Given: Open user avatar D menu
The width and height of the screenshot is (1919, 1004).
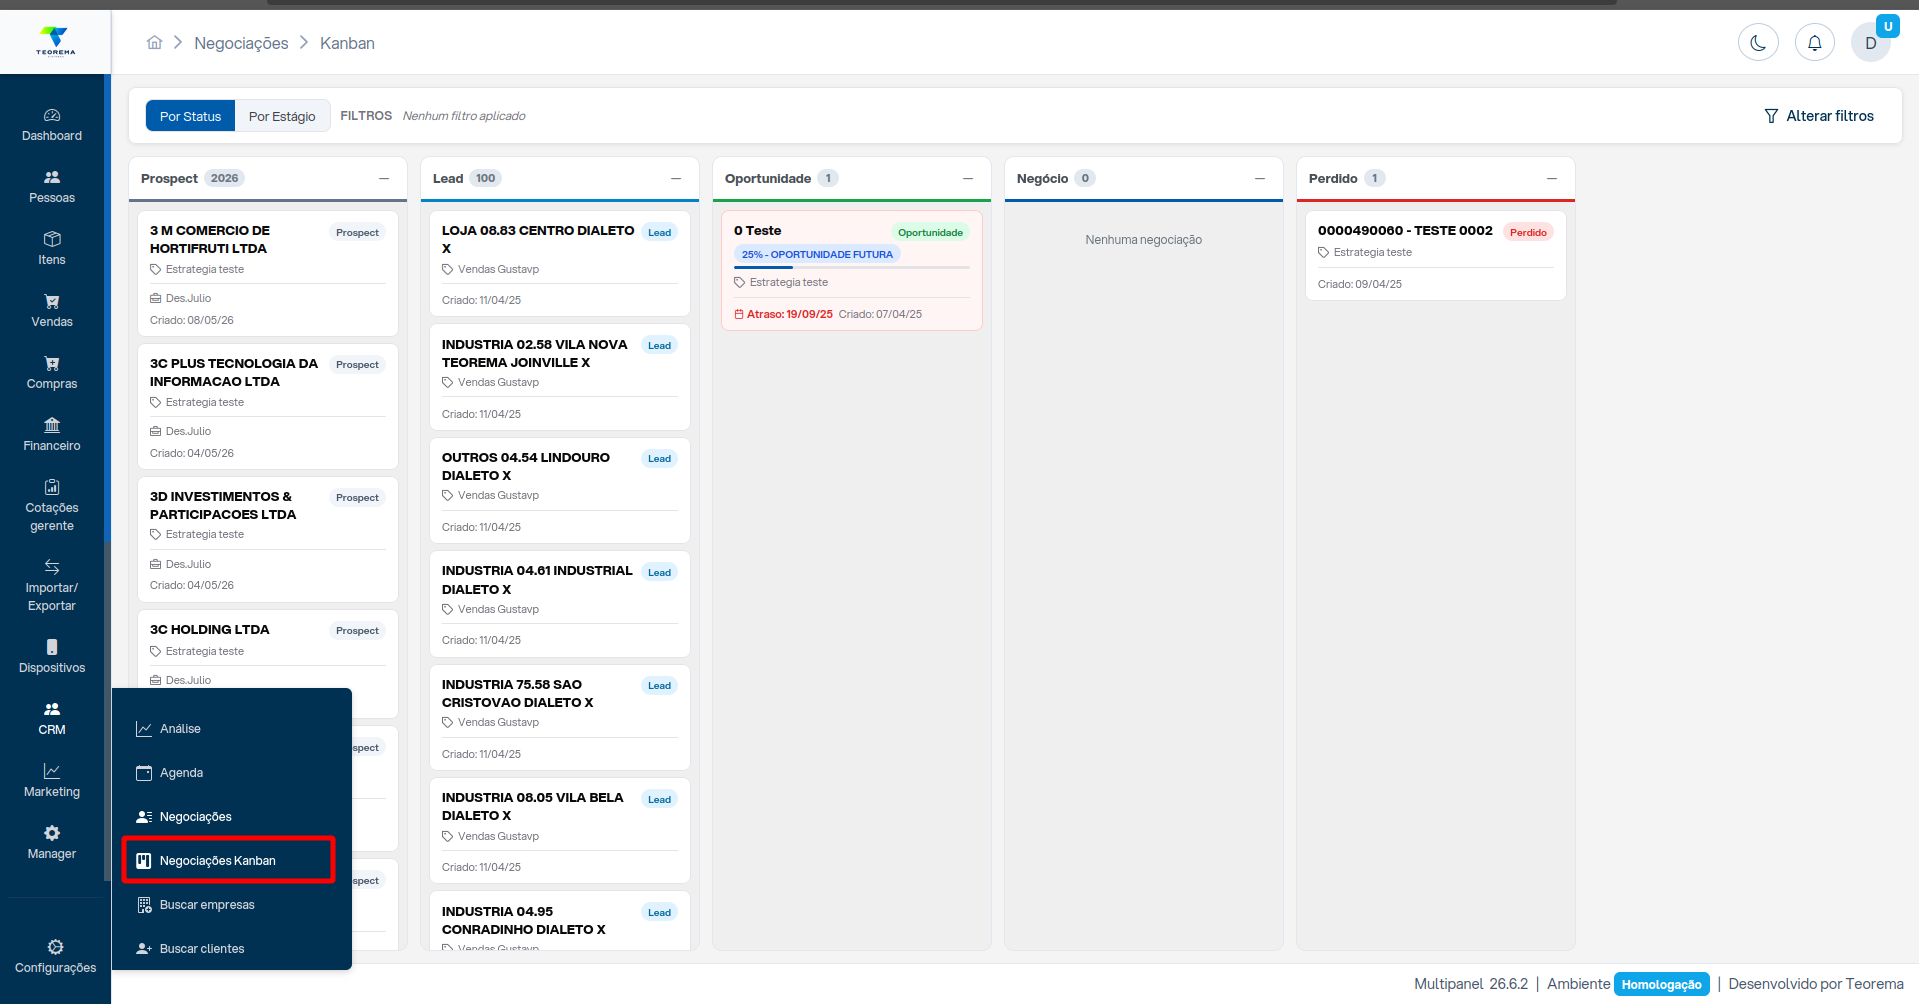Looking at the screenshot, I should click(x=1870, y=43).
